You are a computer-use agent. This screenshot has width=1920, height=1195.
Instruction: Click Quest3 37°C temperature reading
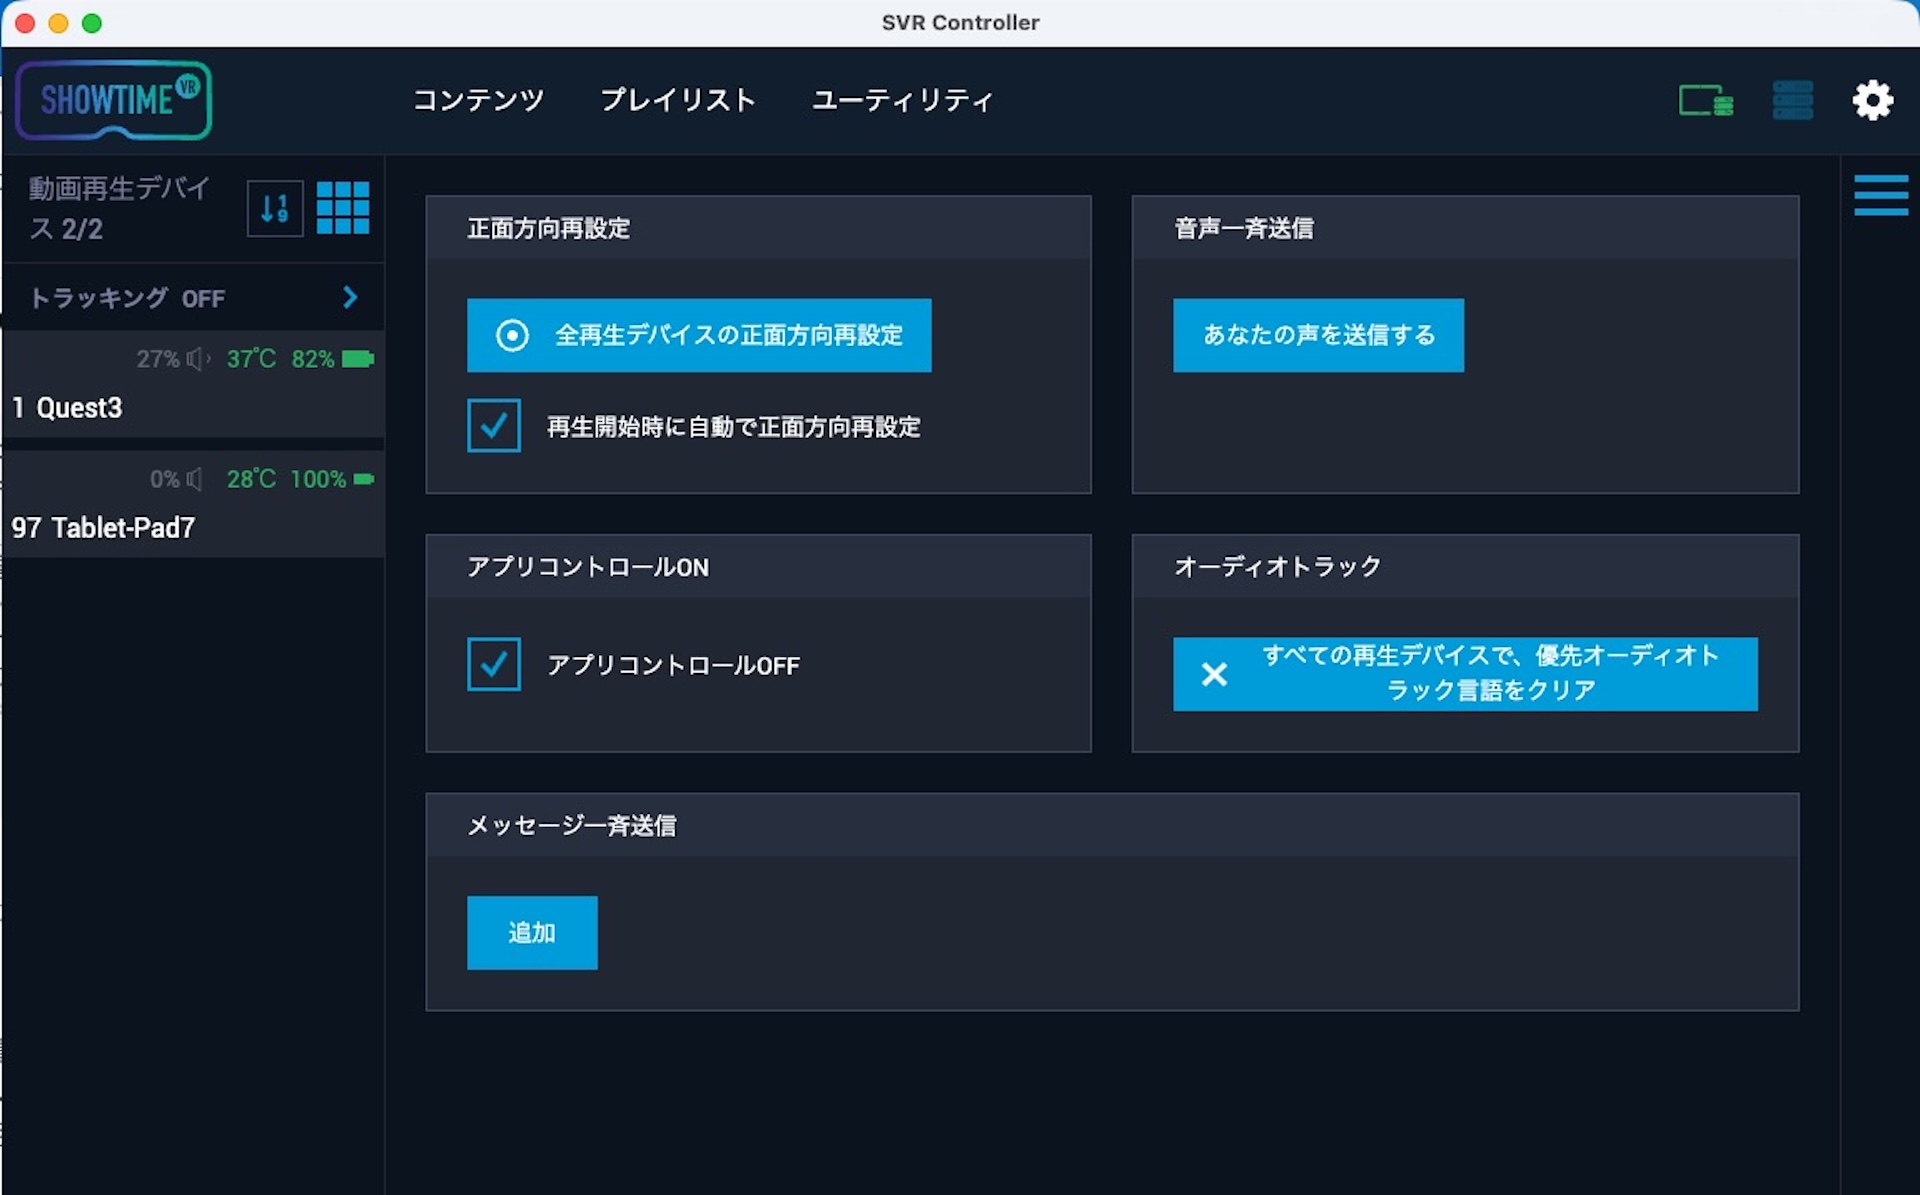(x=251, y=359)
